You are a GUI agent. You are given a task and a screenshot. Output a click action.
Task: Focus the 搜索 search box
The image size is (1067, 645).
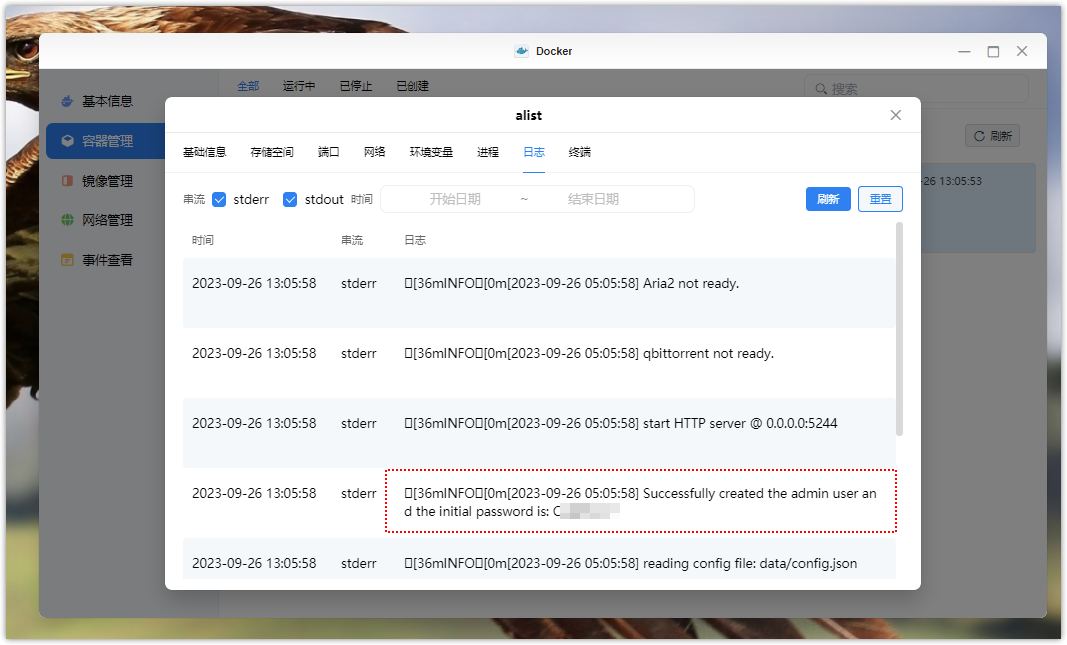click(917, 89)
